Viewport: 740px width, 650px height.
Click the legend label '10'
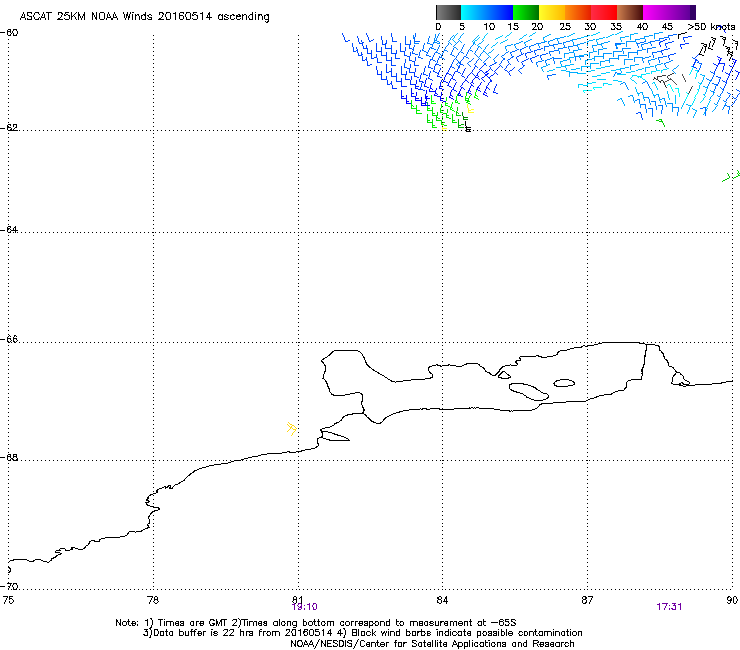point(489,27)
